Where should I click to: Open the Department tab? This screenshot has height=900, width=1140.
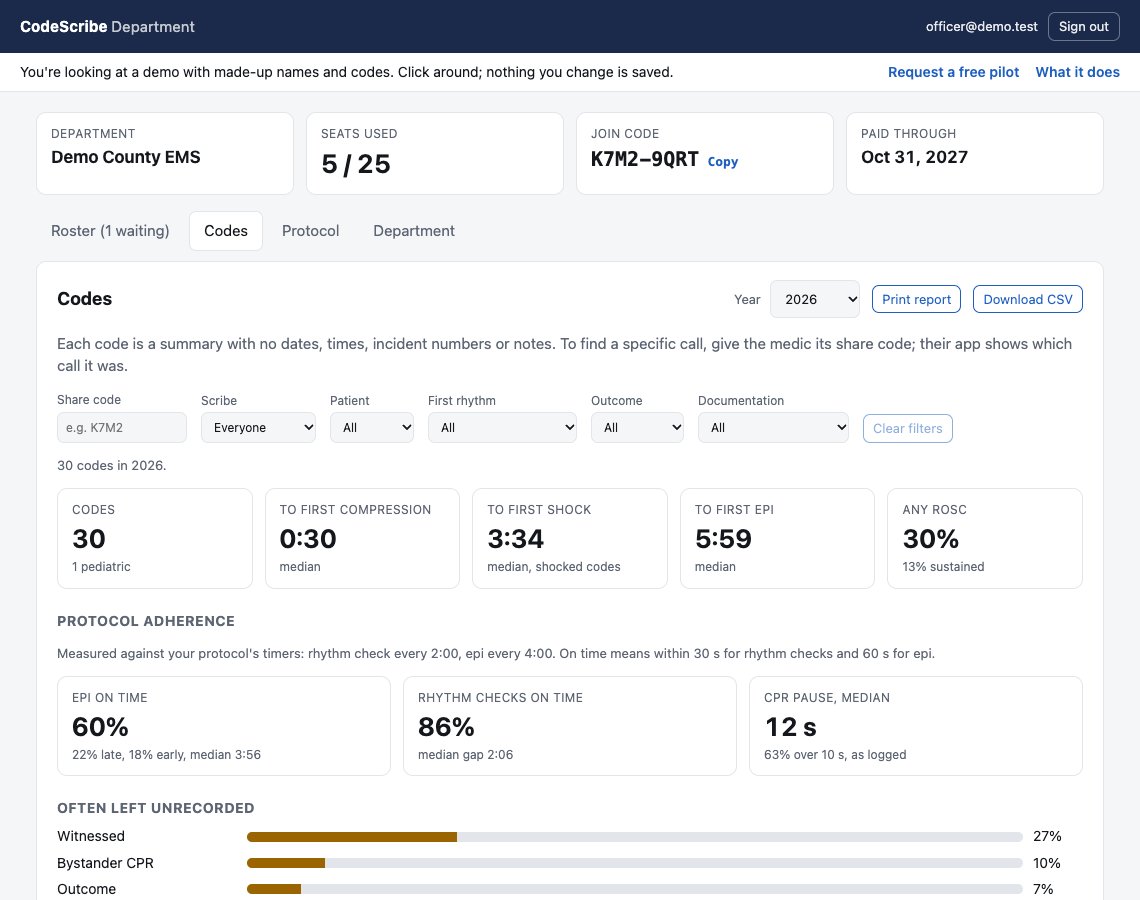414,230
